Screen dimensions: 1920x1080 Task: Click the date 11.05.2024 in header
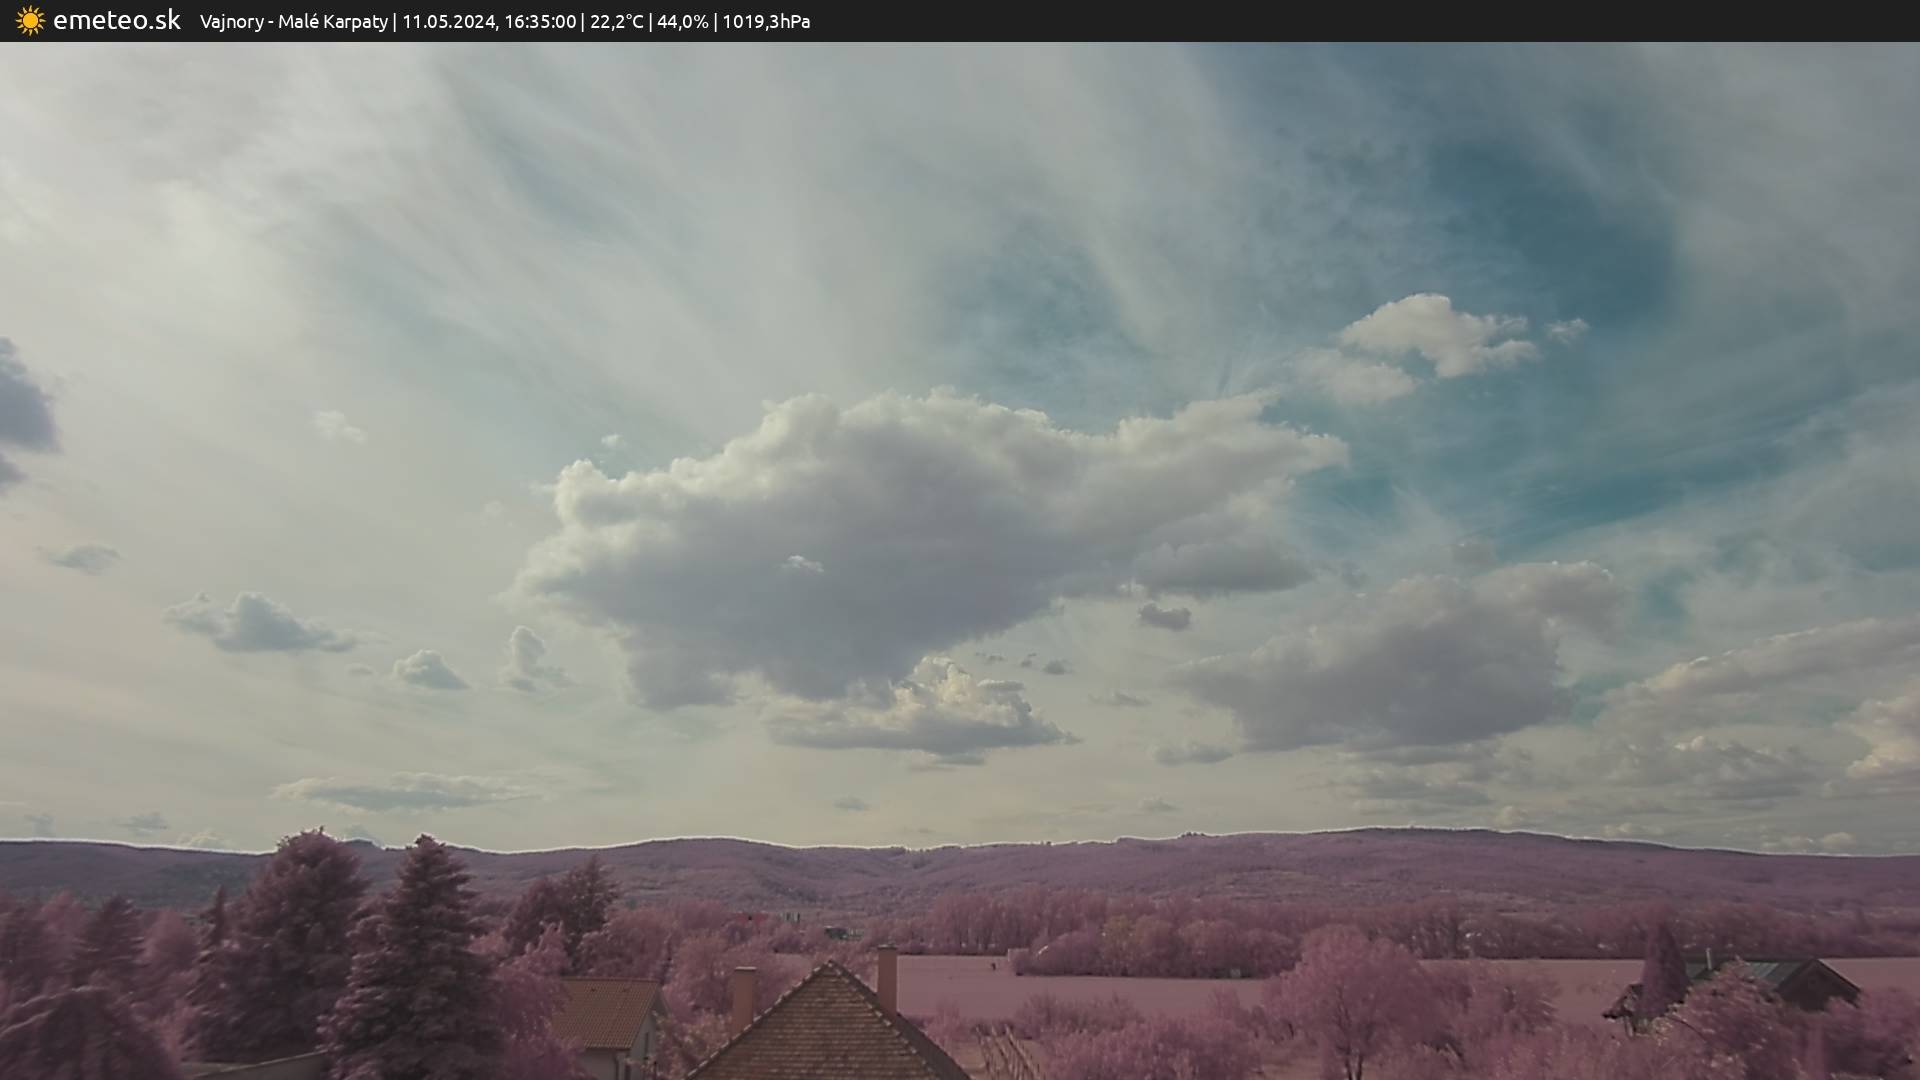(449, 22)
